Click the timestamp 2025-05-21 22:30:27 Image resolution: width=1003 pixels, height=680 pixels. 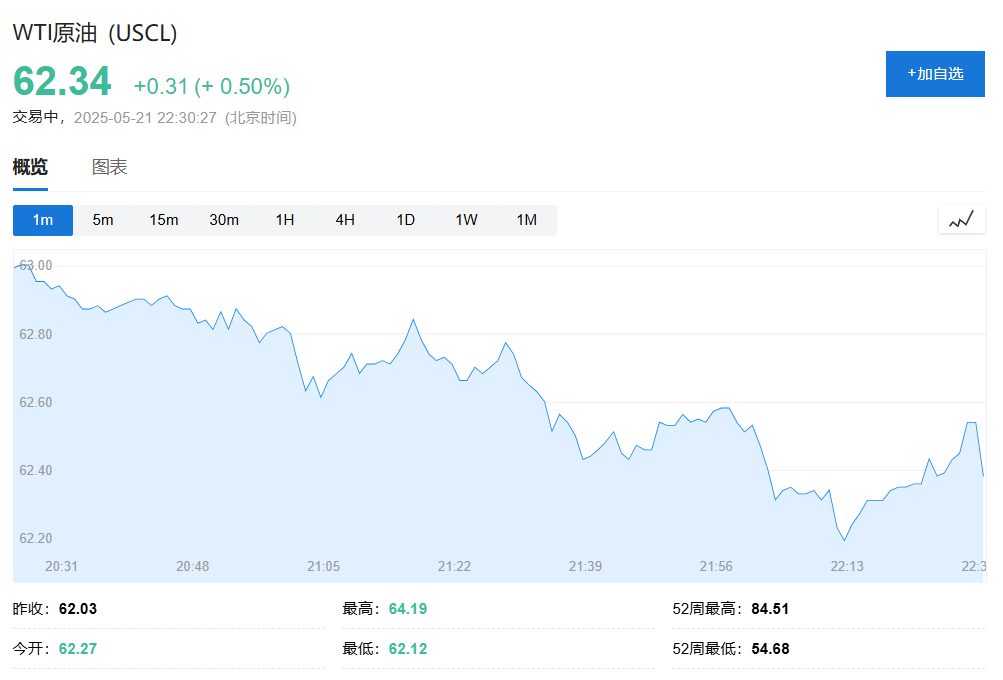(145, 118)
